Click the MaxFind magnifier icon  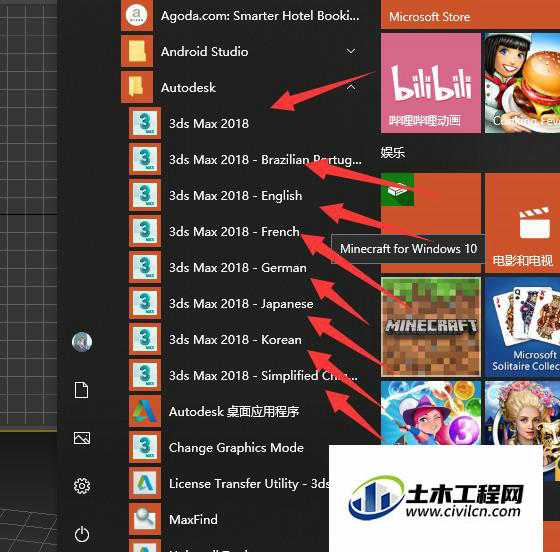(x=145, y=519)
